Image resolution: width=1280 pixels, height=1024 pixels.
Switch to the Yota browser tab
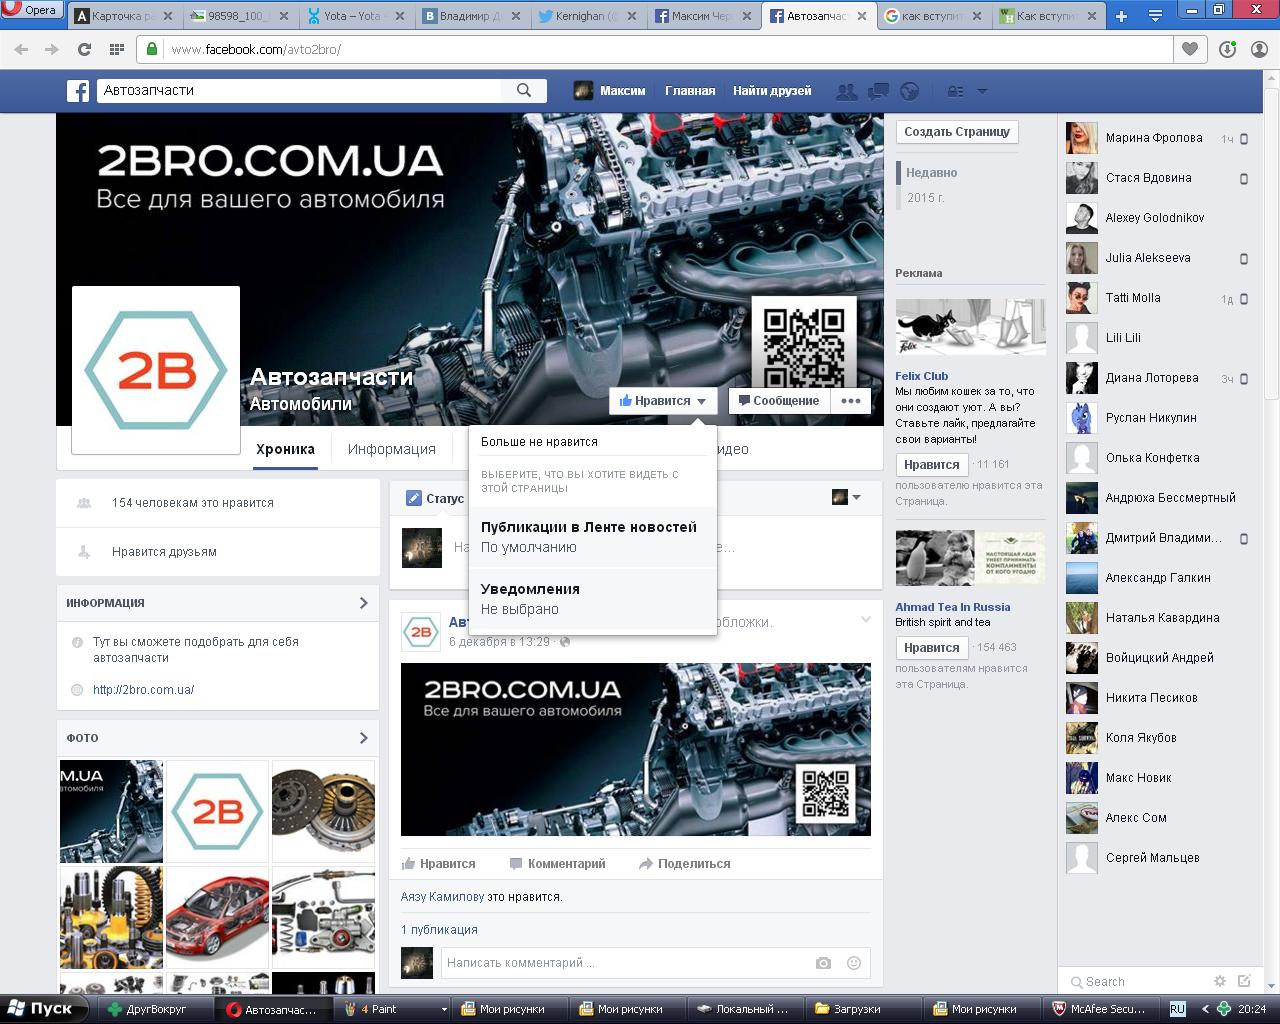point(355,16)
